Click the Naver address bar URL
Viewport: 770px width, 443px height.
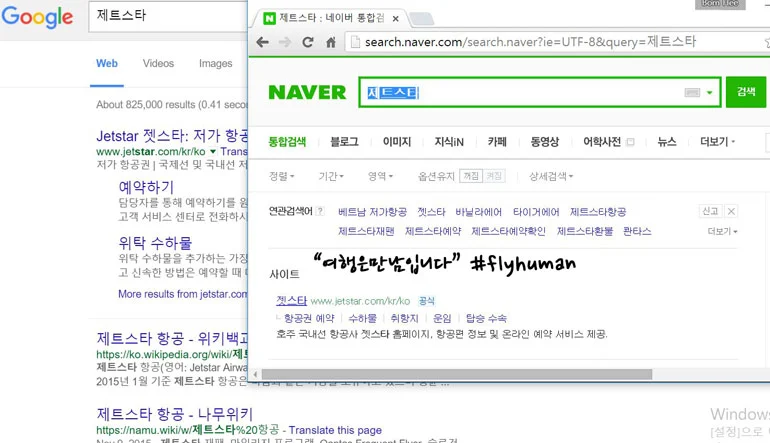pyautogui.click(x=530, y=42)
